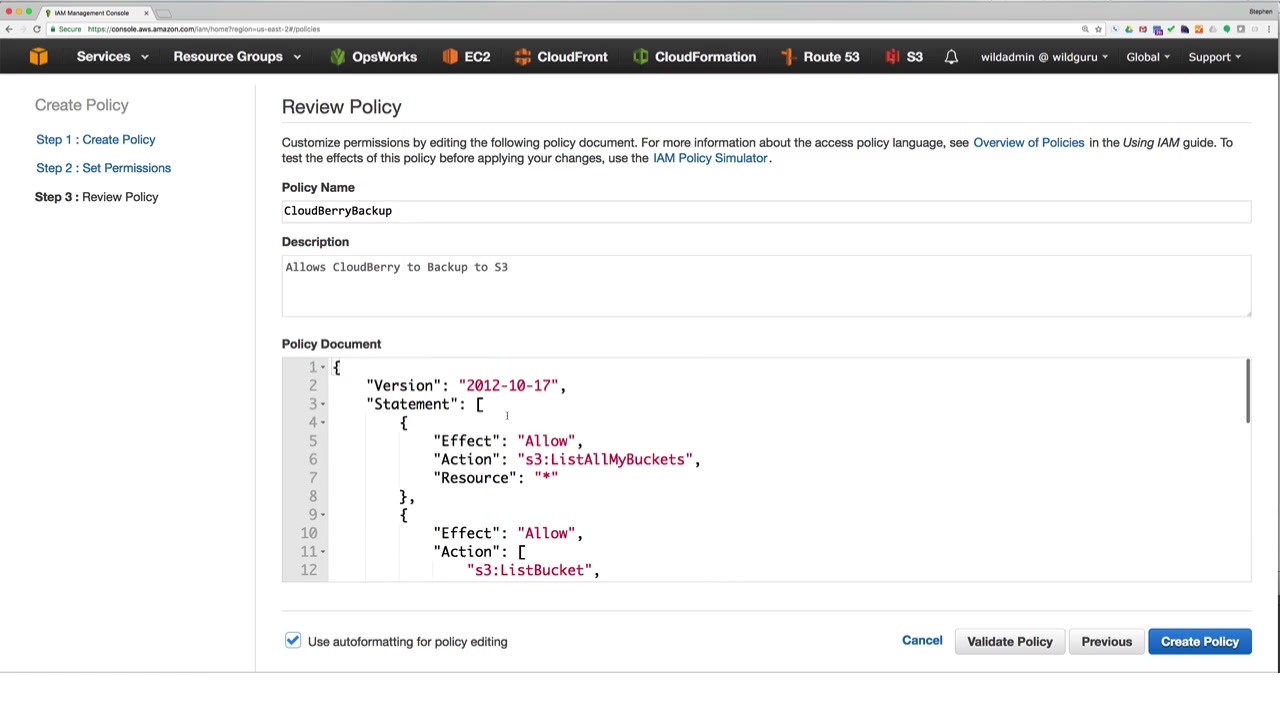
Task: Click the notifications bell icon
Action: click(x=951, y=57)
